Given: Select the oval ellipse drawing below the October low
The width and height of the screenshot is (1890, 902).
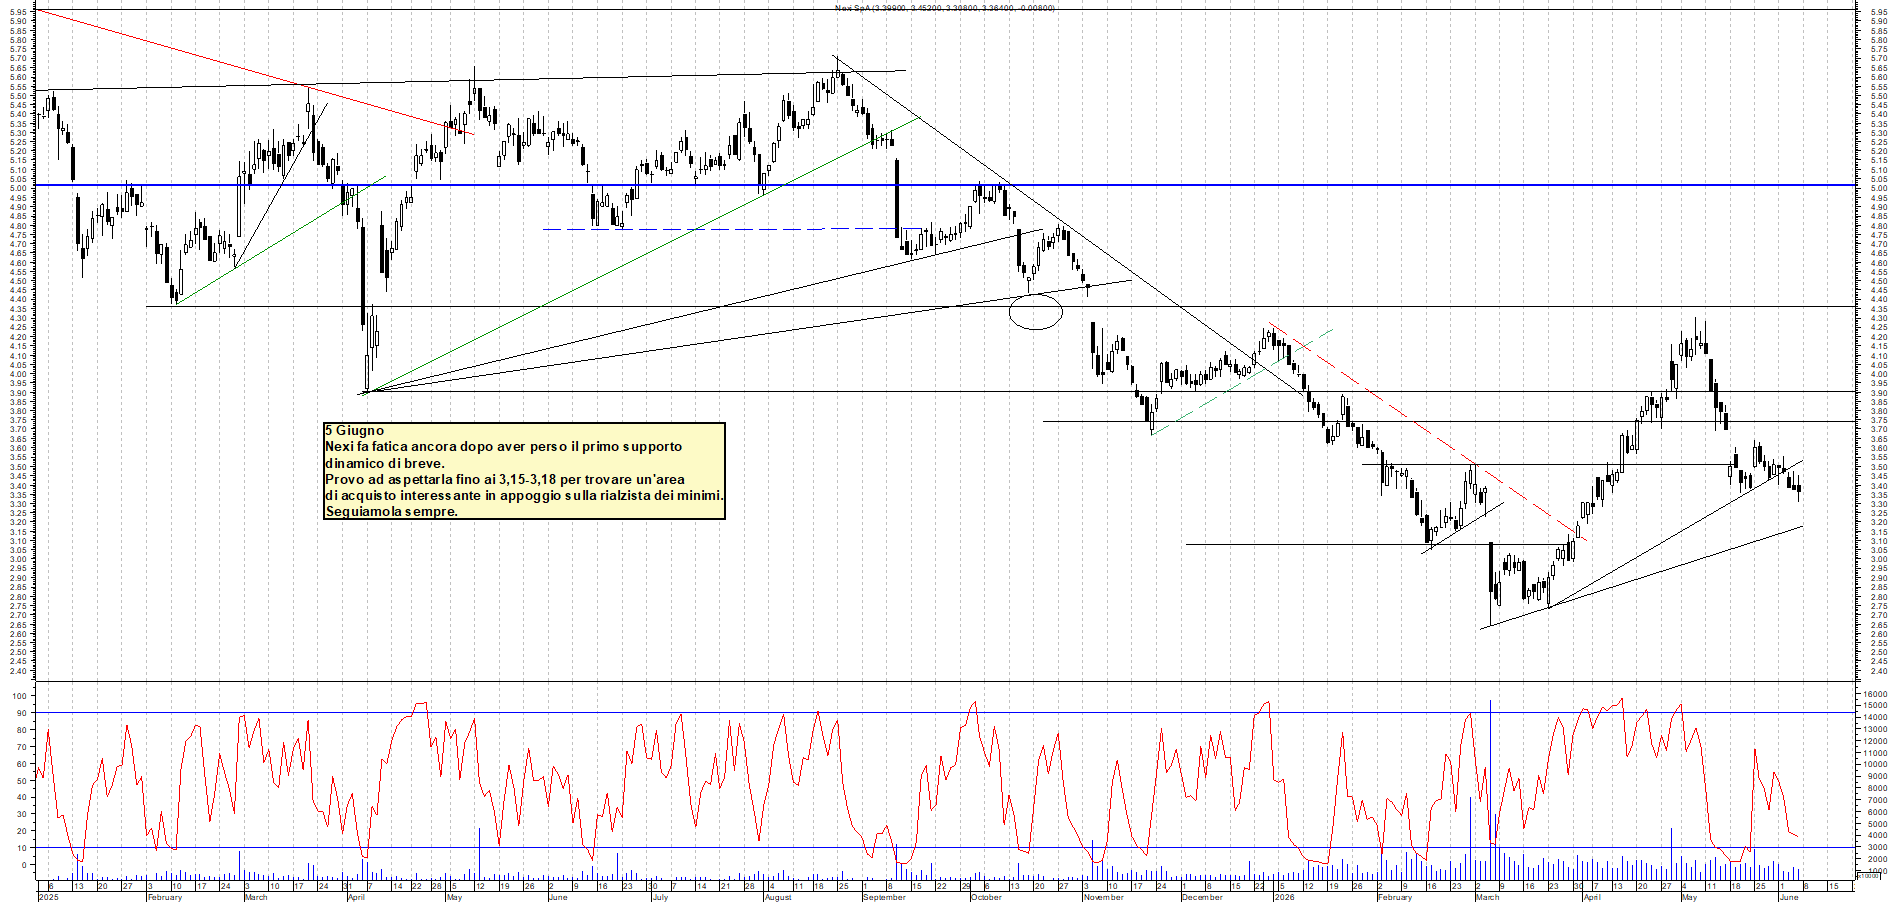Looking at the screenshot, I should (1036, 312).
